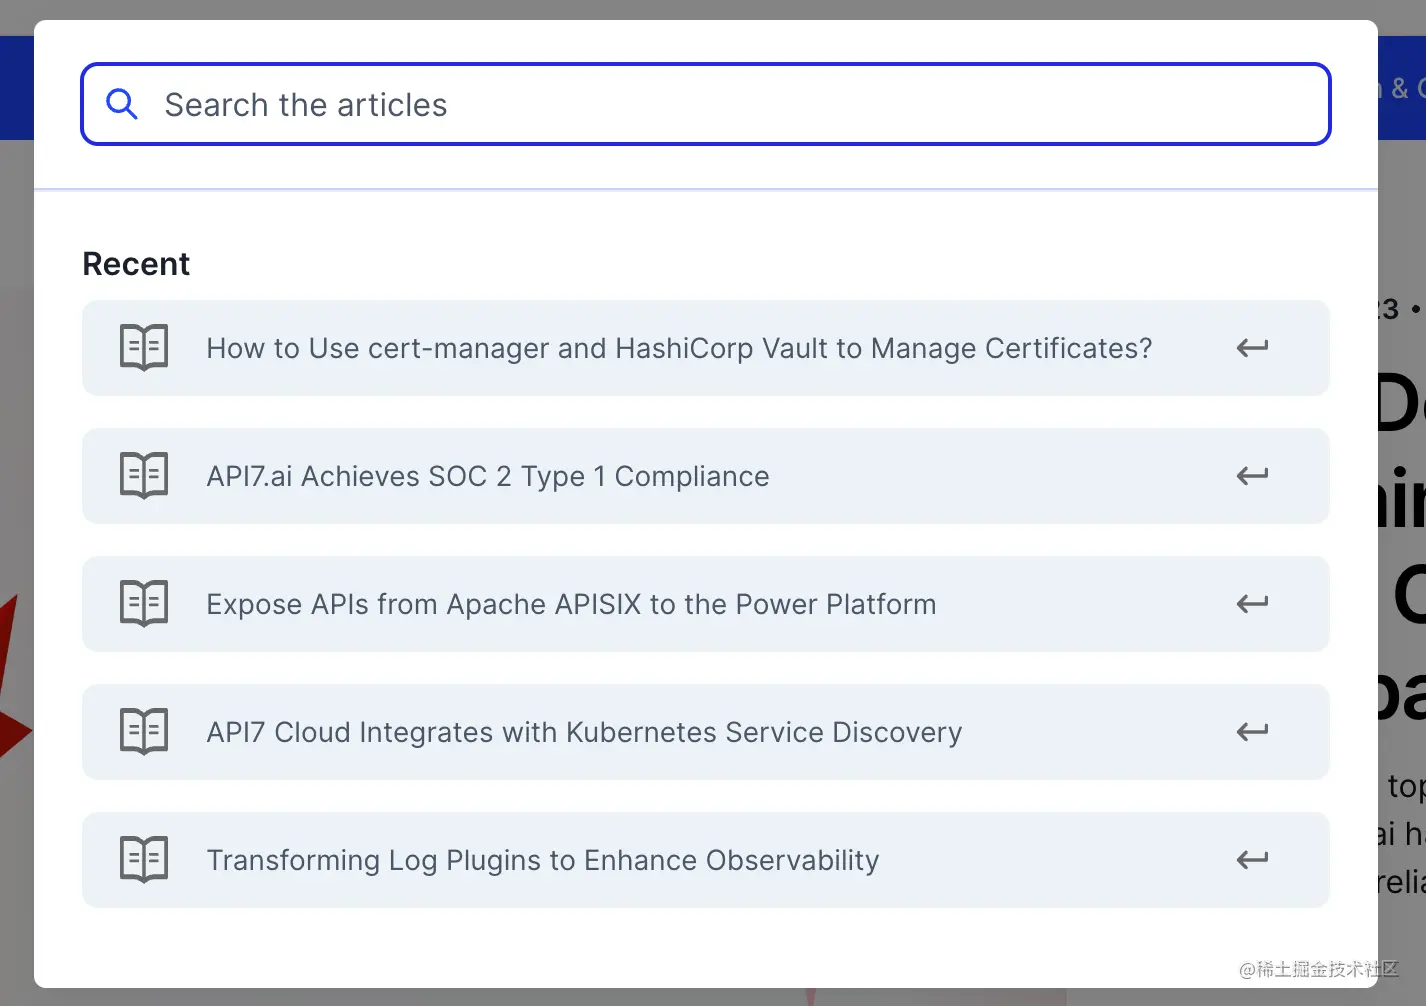
Task: Focus the "Search the articles" input field
Action: tap(706, 104)
